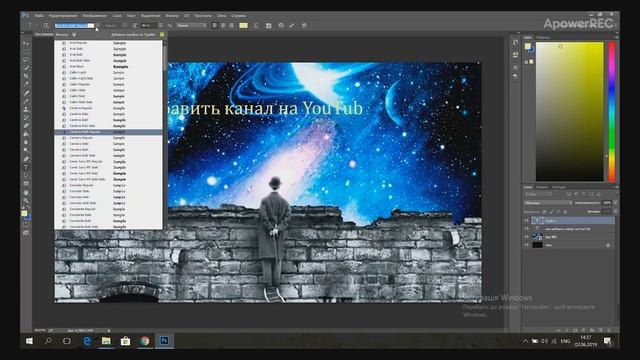Open the Фильтр menu
The width and height of the screenshot is (640, 360).
click(x=172, y=16)
